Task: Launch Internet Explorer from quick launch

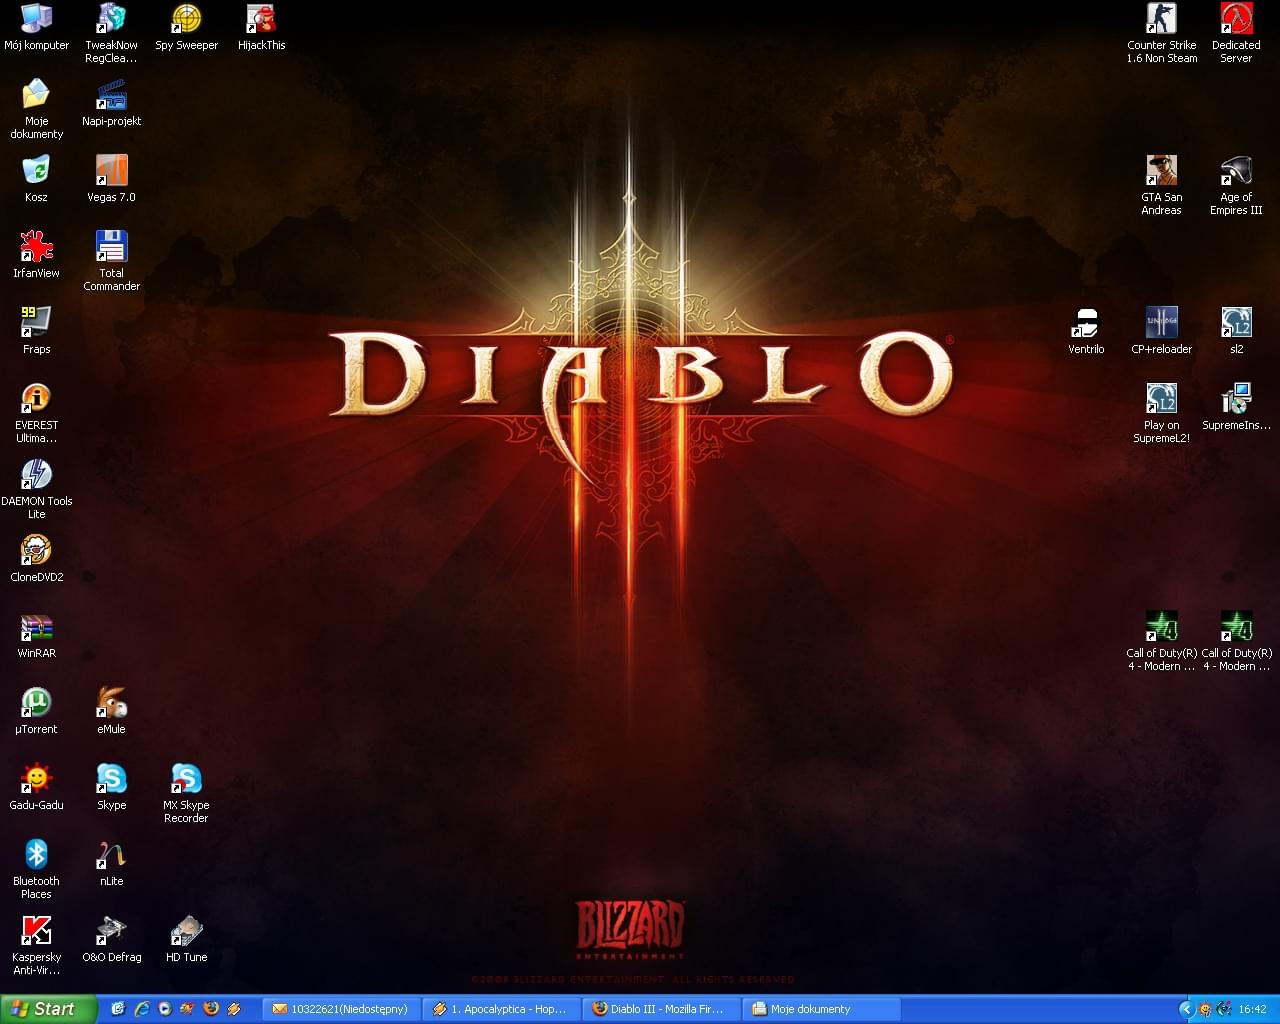Action: tap(141, 1009)
